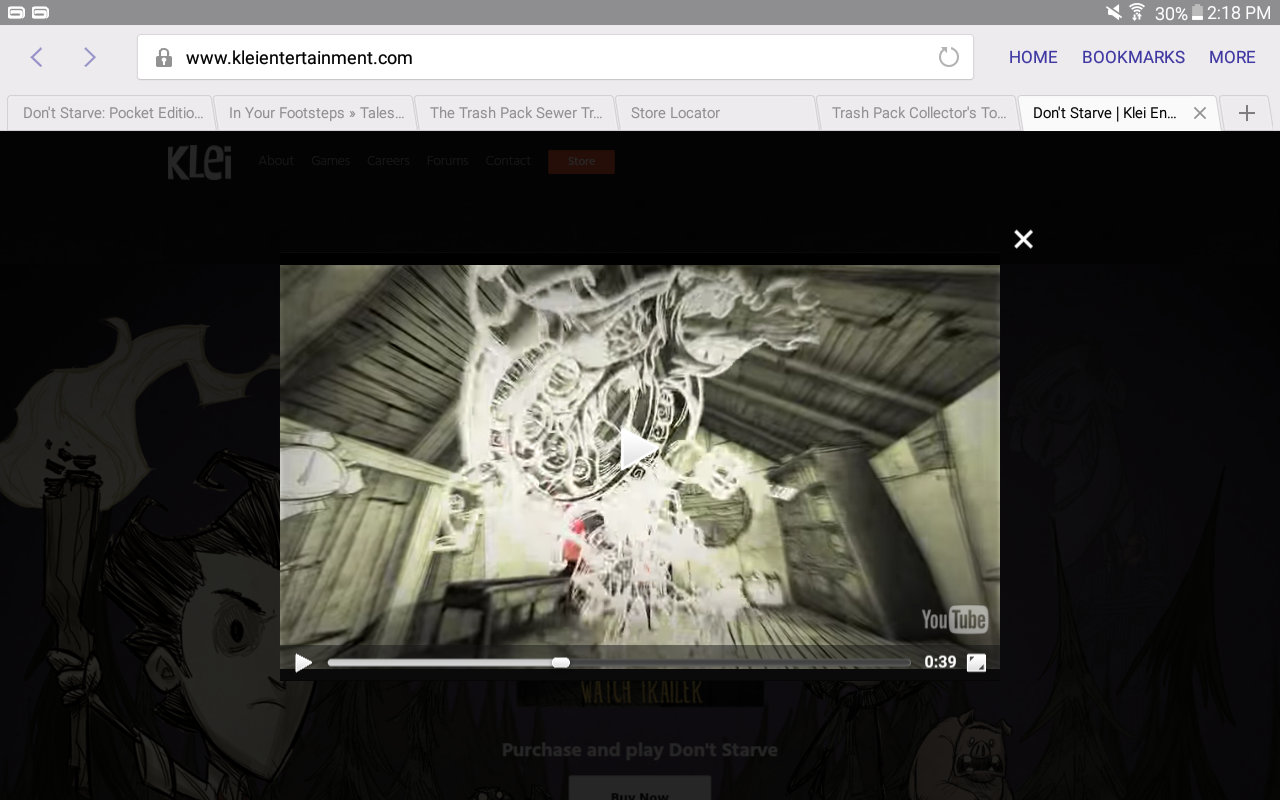This screenshot has width=1280, height=800.
Task: Open the Forums link in Klei navigation
Action: (447, 161)
